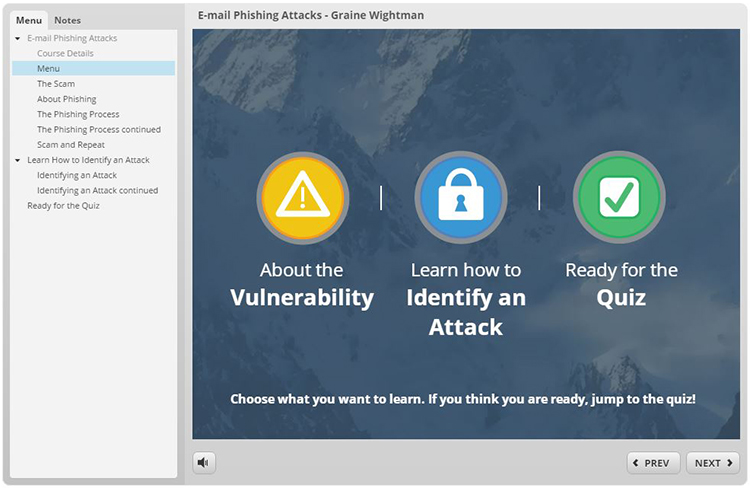Click the blue padlock Identify an Attack icon
The width and height of the screenshot is (750, 488).
click(460, 197)
